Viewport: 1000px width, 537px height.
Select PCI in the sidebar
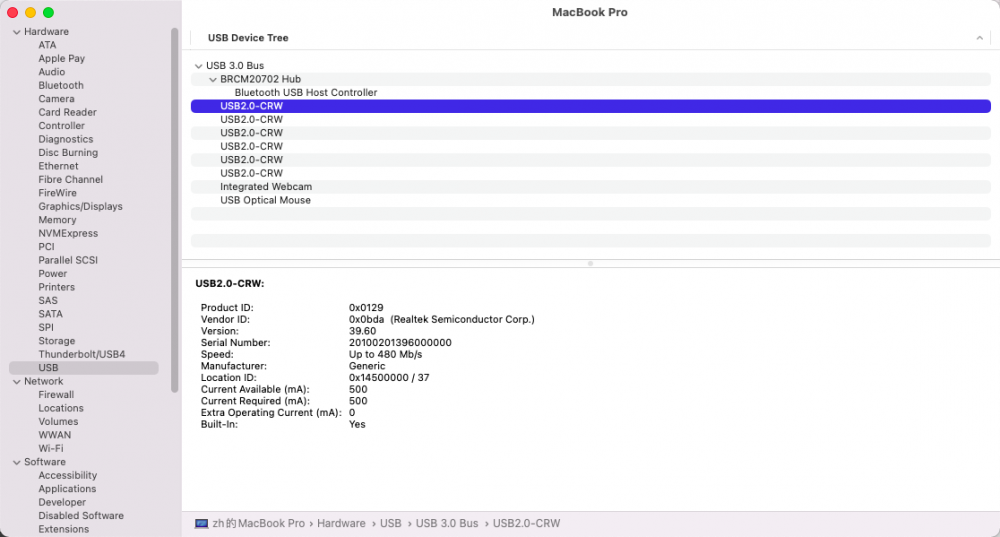point(46,247)
